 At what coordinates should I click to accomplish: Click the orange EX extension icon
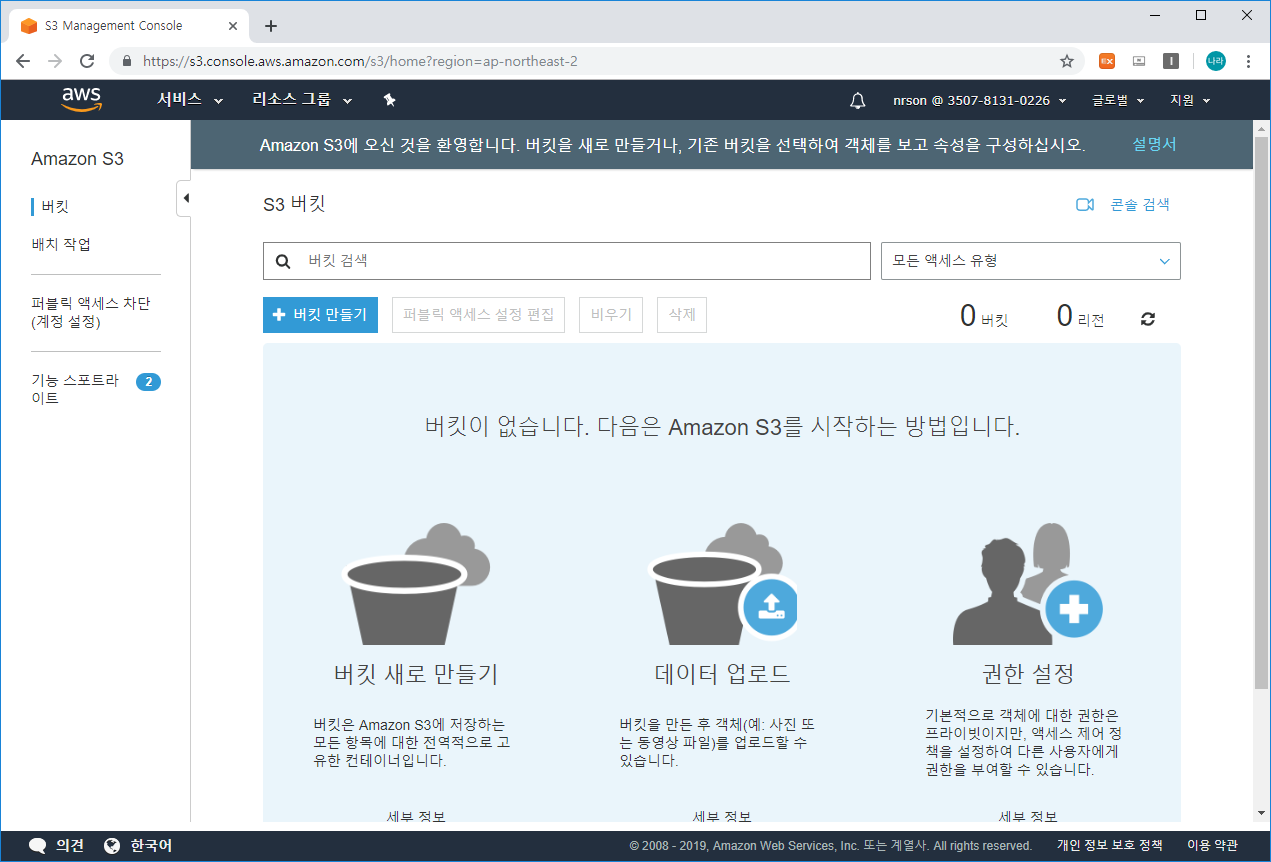1107,61
